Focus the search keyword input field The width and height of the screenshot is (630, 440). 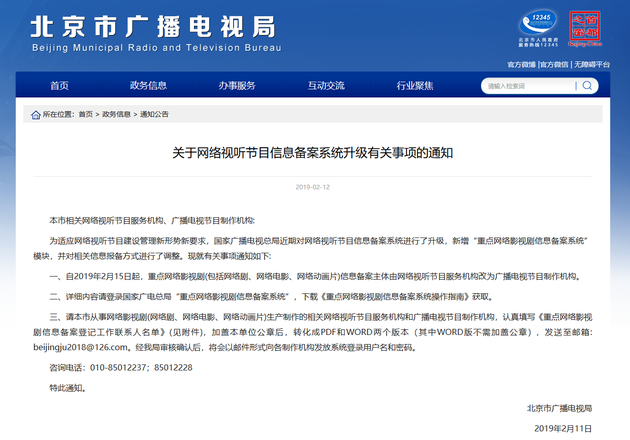tap(528, 86)
